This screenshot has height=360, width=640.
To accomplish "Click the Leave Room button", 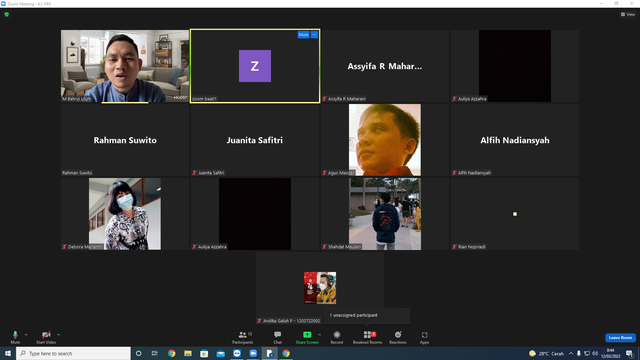I will (x=620, y=338).
